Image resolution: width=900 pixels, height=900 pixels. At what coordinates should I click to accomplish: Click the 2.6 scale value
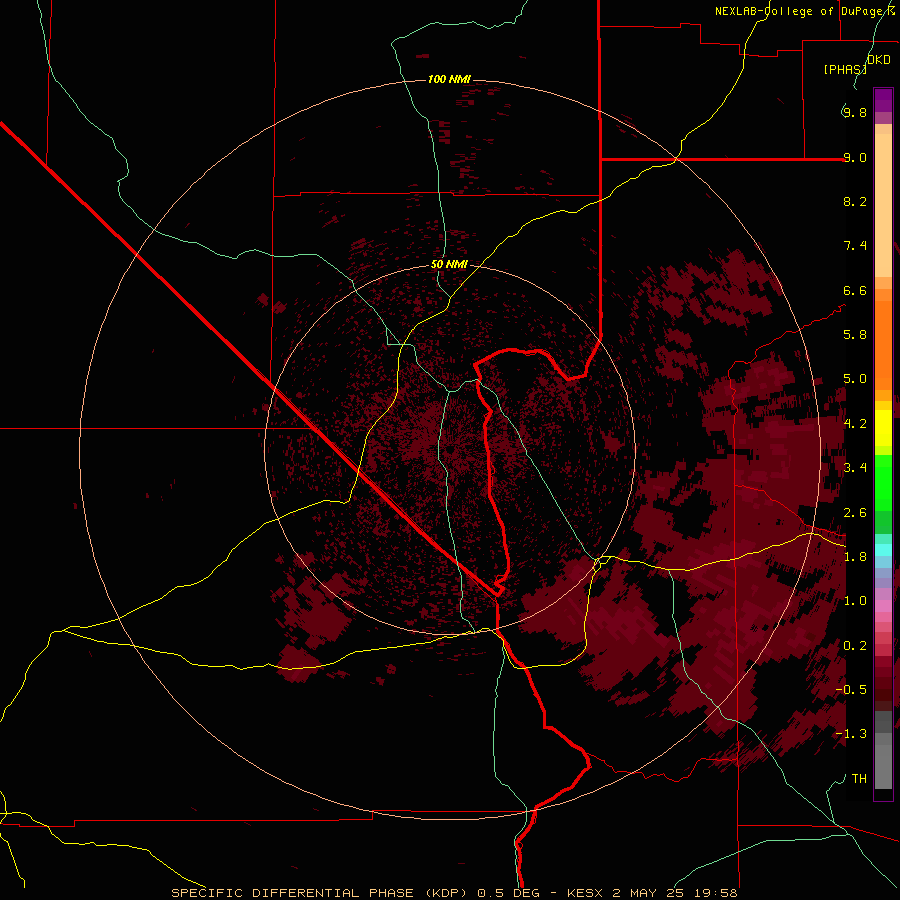pyautogui.click(x=855, y=512)
